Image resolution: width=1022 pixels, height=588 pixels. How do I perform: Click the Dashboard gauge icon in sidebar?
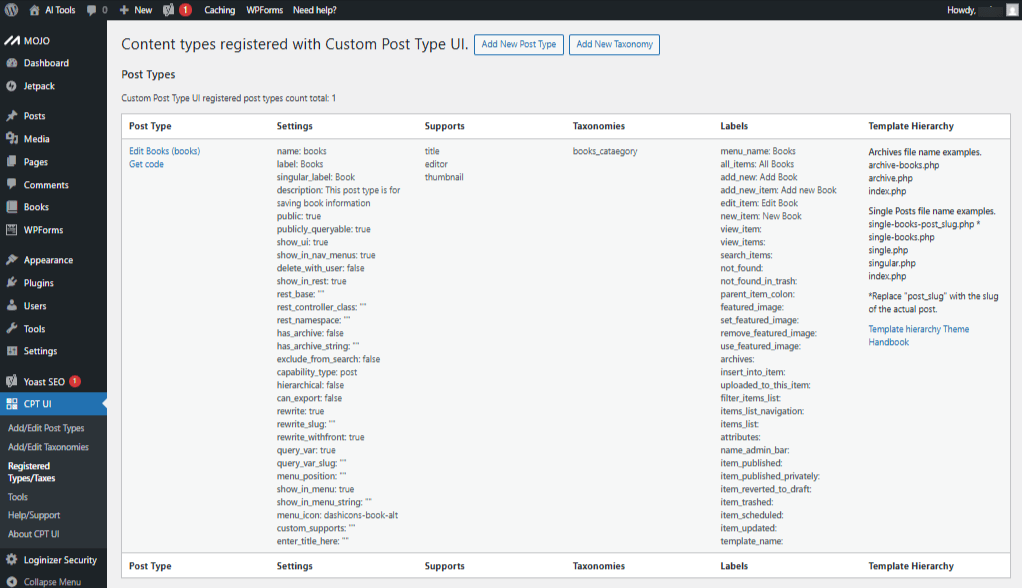point(11,63)
